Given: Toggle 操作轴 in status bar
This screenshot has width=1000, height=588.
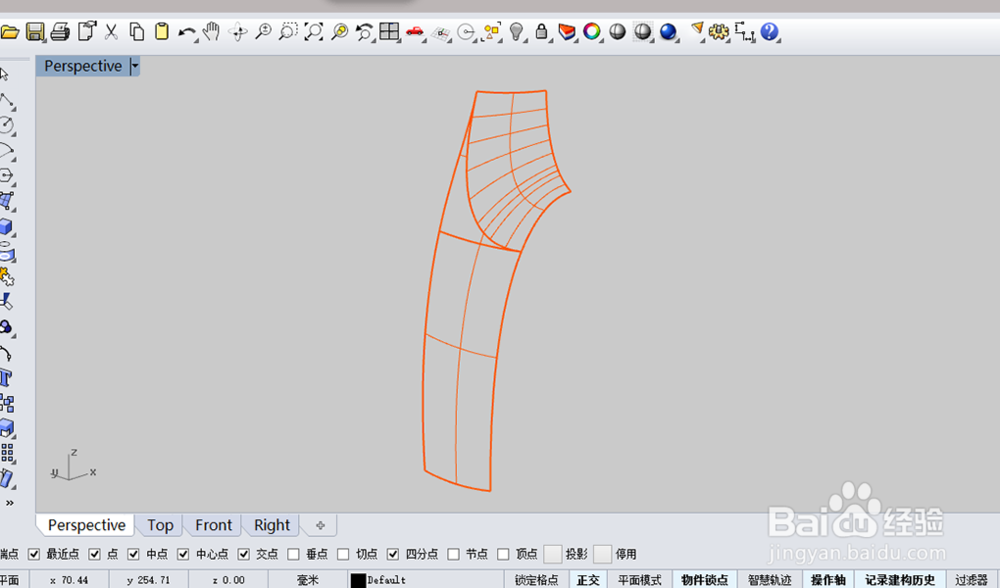Looking at the screenshot, I should click(828, 580).
